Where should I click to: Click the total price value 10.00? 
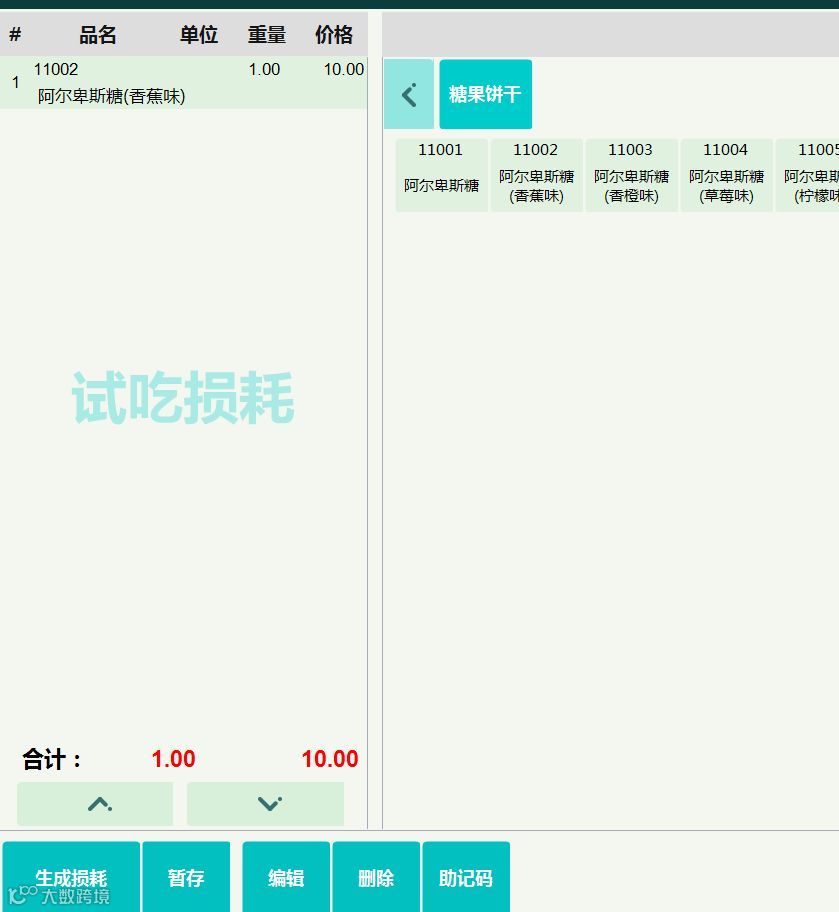pos(329,759)
